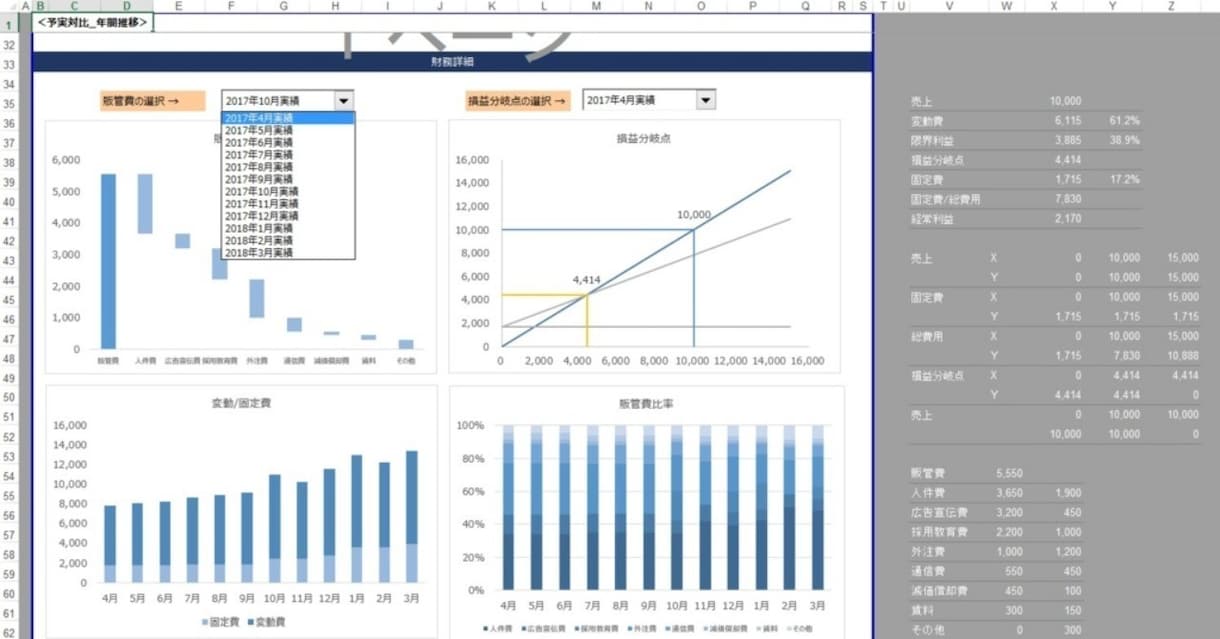Click the 4,414 data label on the chart
The width and height of the screenshot is (1220, 639).
[x=586, y=280]
